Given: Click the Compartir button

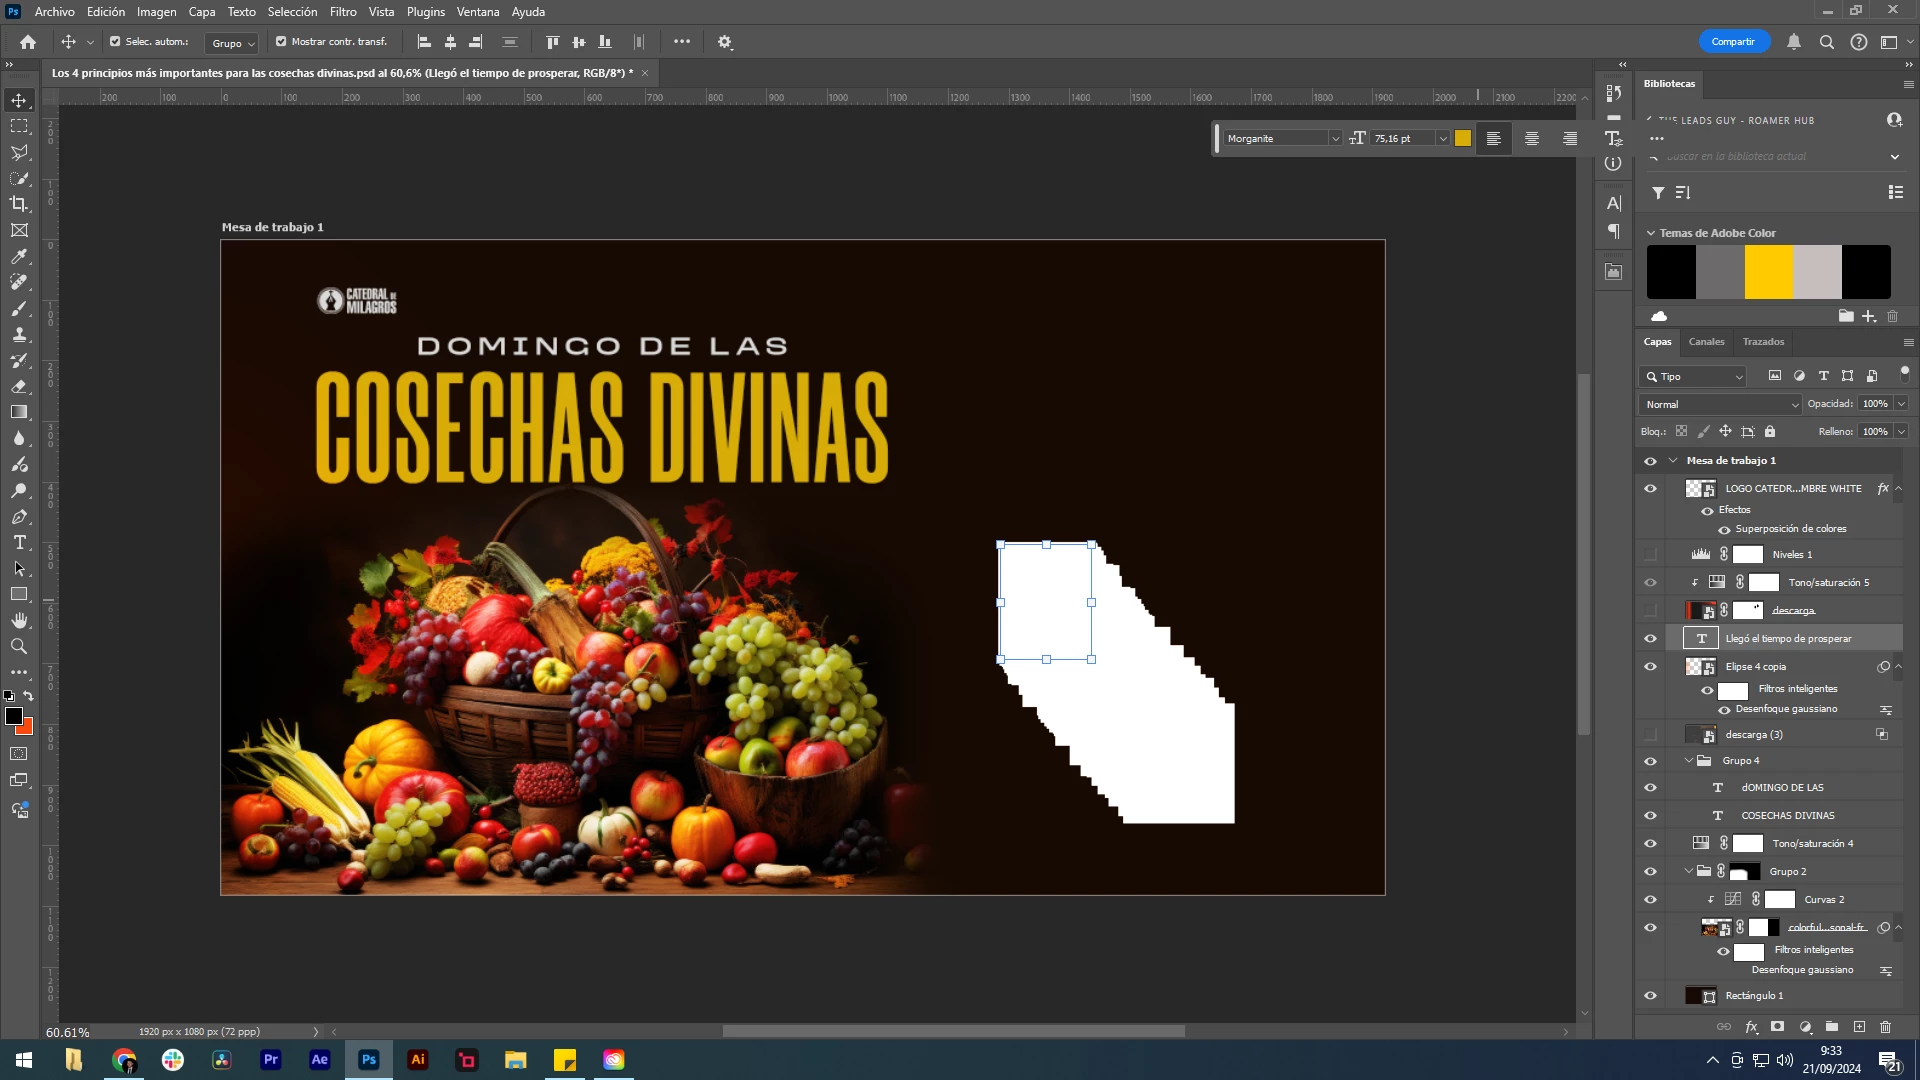Looking at the screenshot, I should coord(1733,42).
